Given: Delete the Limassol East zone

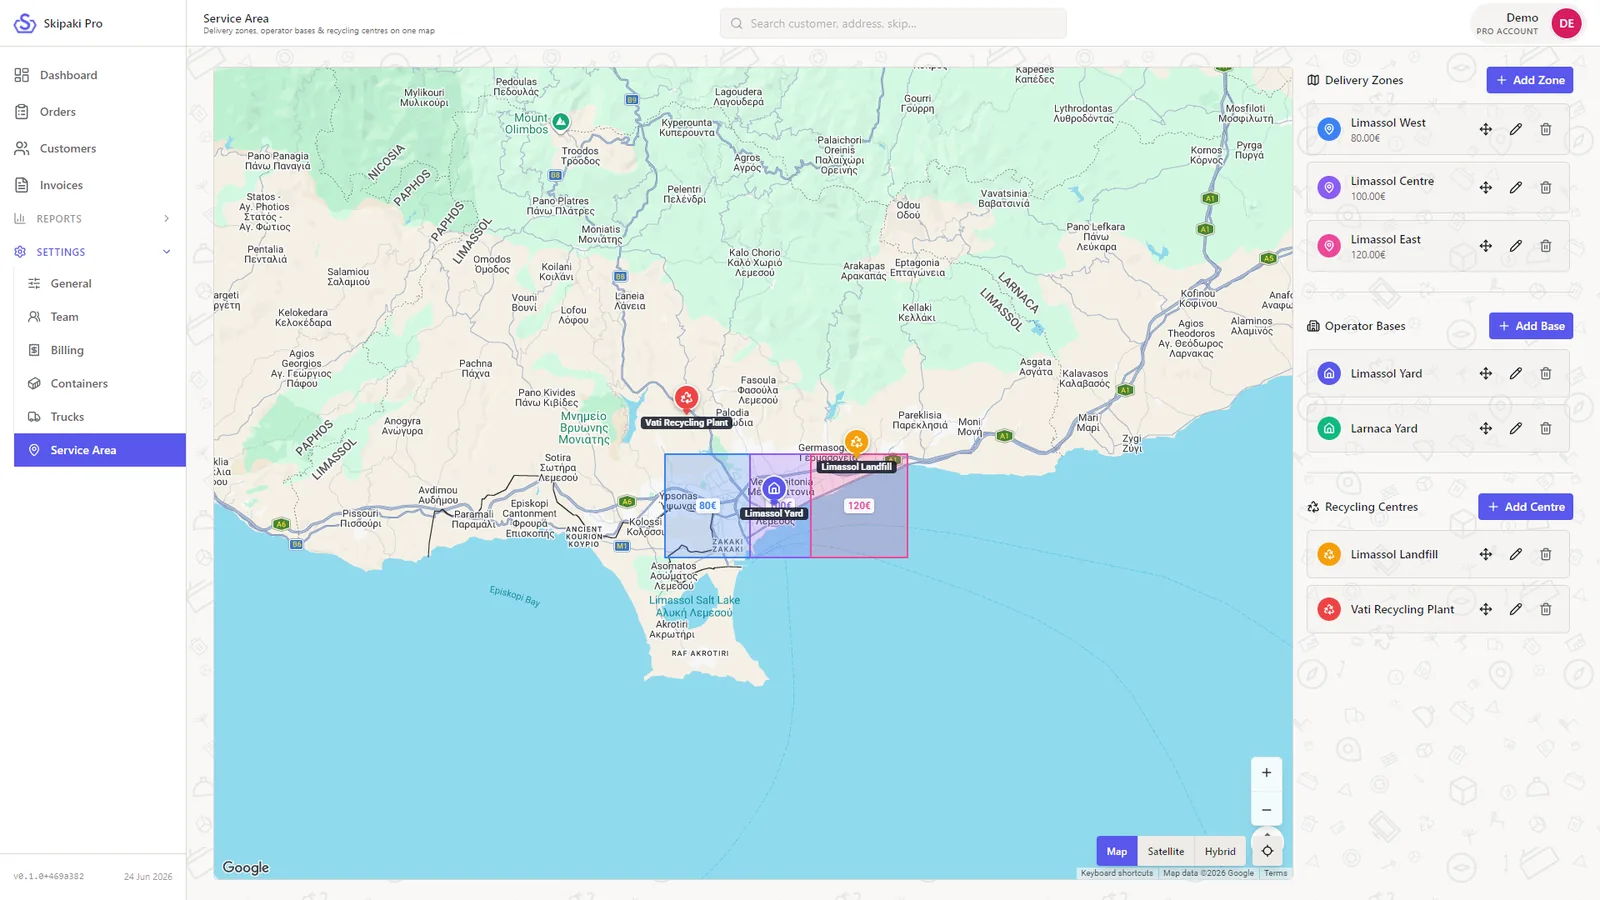Looking at the screenshot, I should click(x=1546, y=246).
